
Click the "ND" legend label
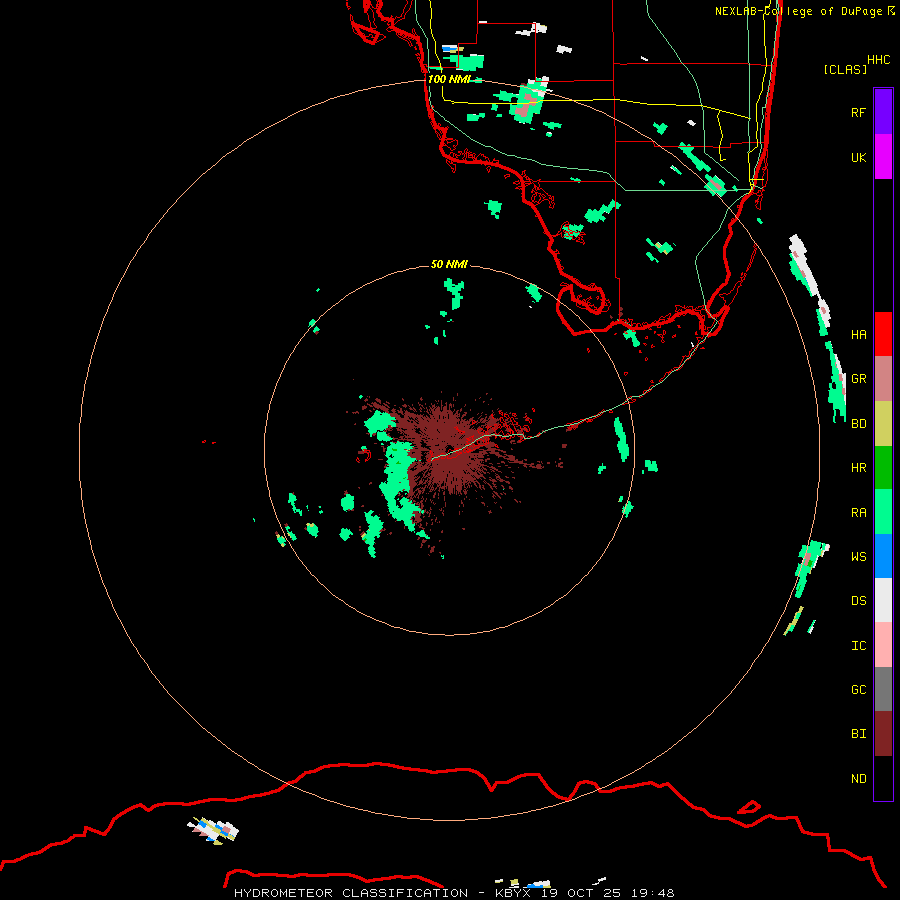(x=858, y=779)
